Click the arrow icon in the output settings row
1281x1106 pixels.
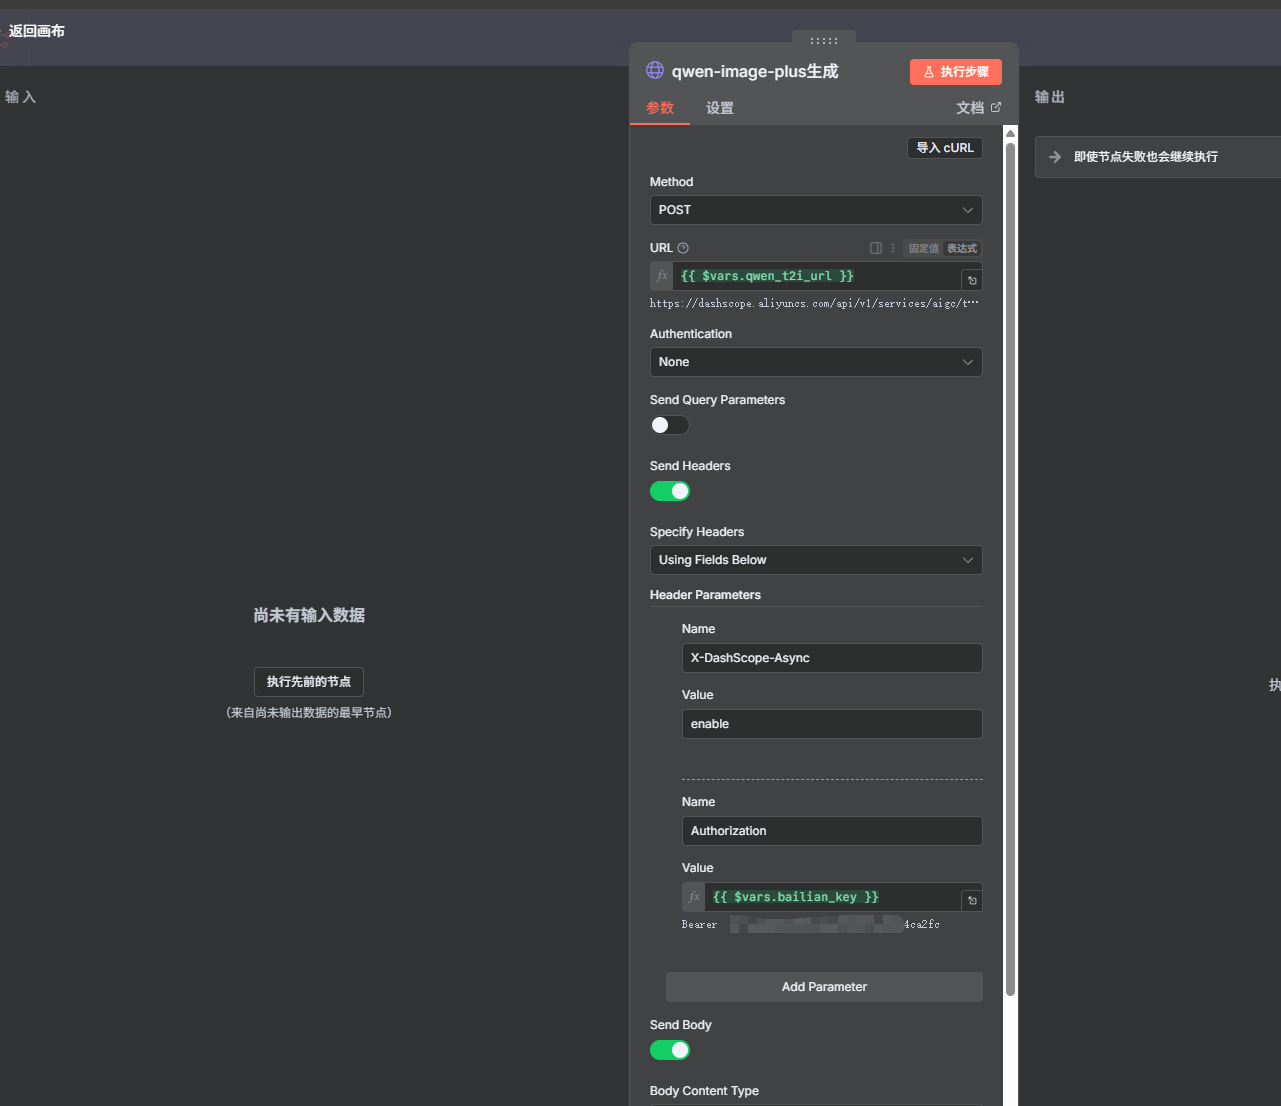[x=1055, y=157]
